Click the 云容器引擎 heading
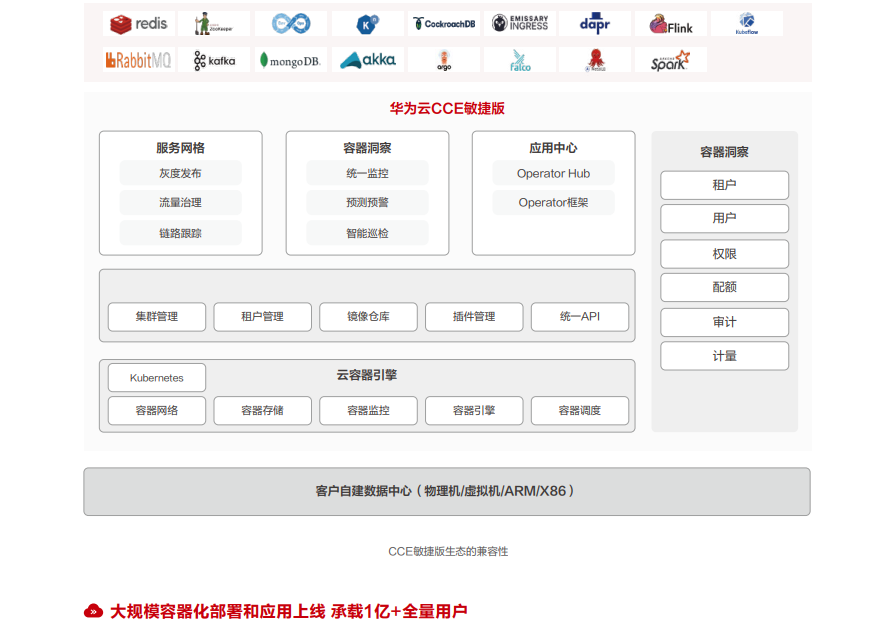895x622 pixels. coord(366,375)
